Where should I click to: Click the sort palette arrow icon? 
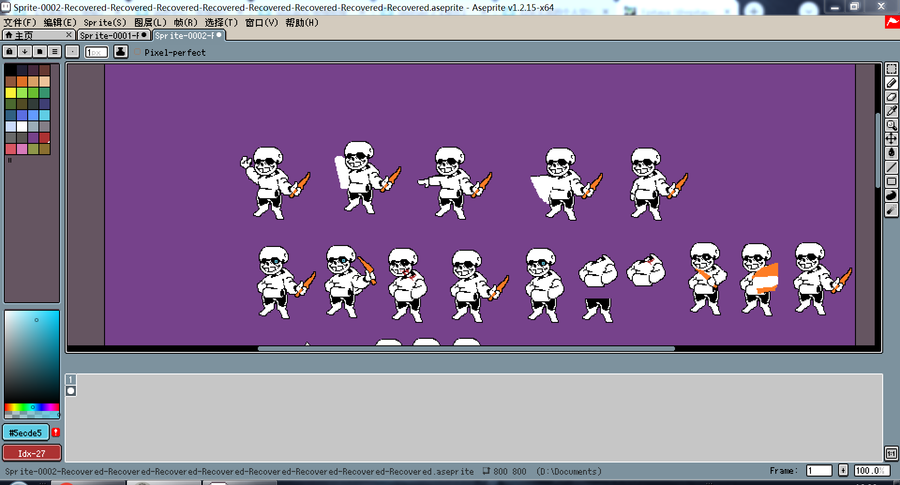(x=25, y=52)
